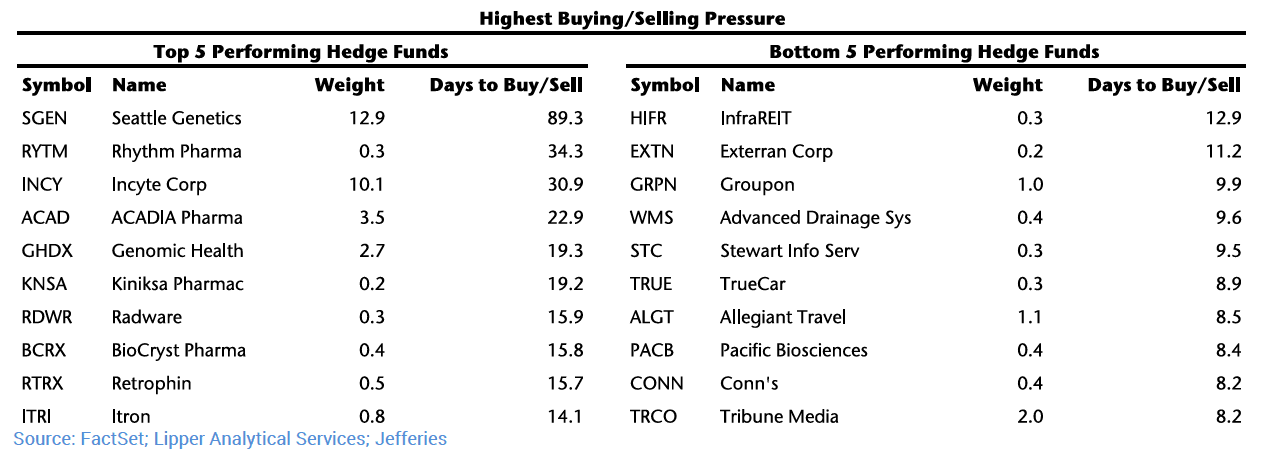Select the INCY ticker symbol
Screen dimensions: 1265x452
point(41,185)
